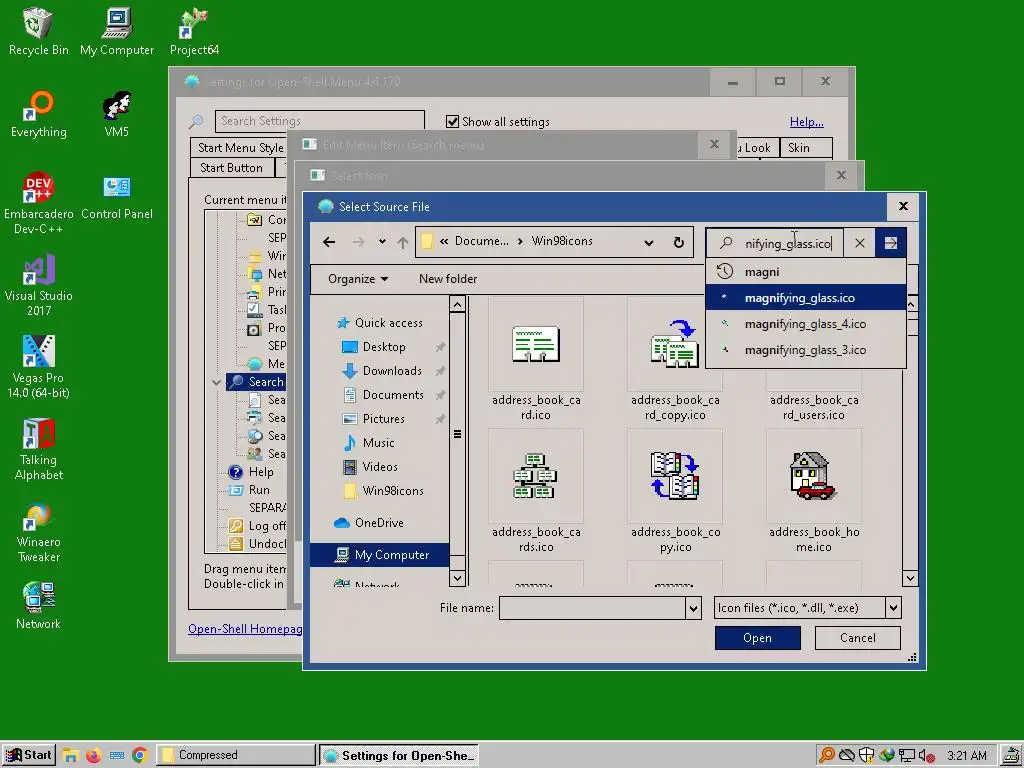
Task: Switch to the Start Menu Style tab
Action: (x=239, y=148)
